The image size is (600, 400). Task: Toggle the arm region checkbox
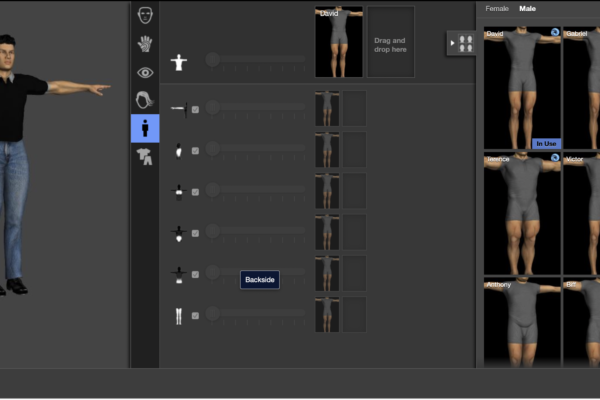point(195,109)
